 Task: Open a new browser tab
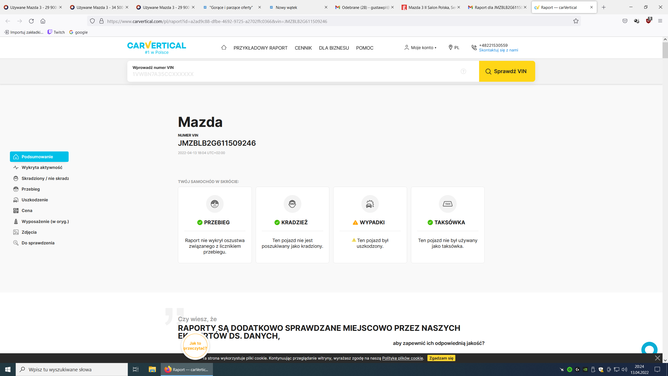[x=603, y=7]
